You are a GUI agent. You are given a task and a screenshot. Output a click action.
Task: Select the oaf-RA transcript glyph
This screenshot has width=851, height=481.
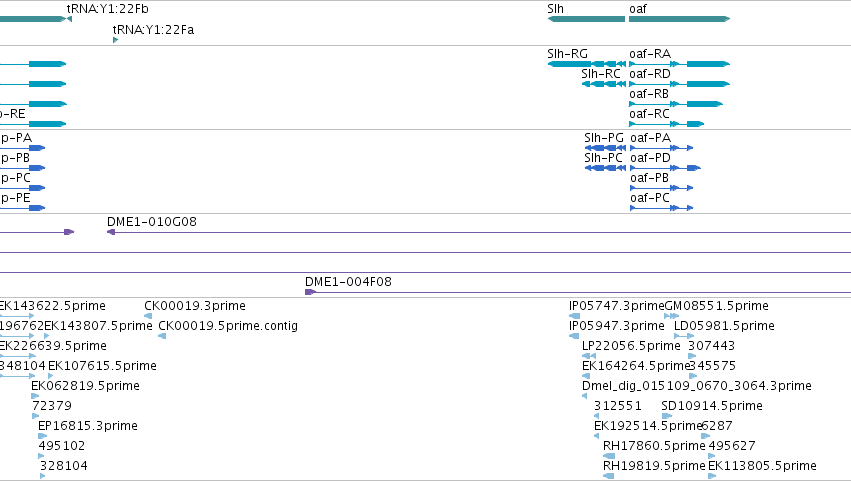(679, 64)
